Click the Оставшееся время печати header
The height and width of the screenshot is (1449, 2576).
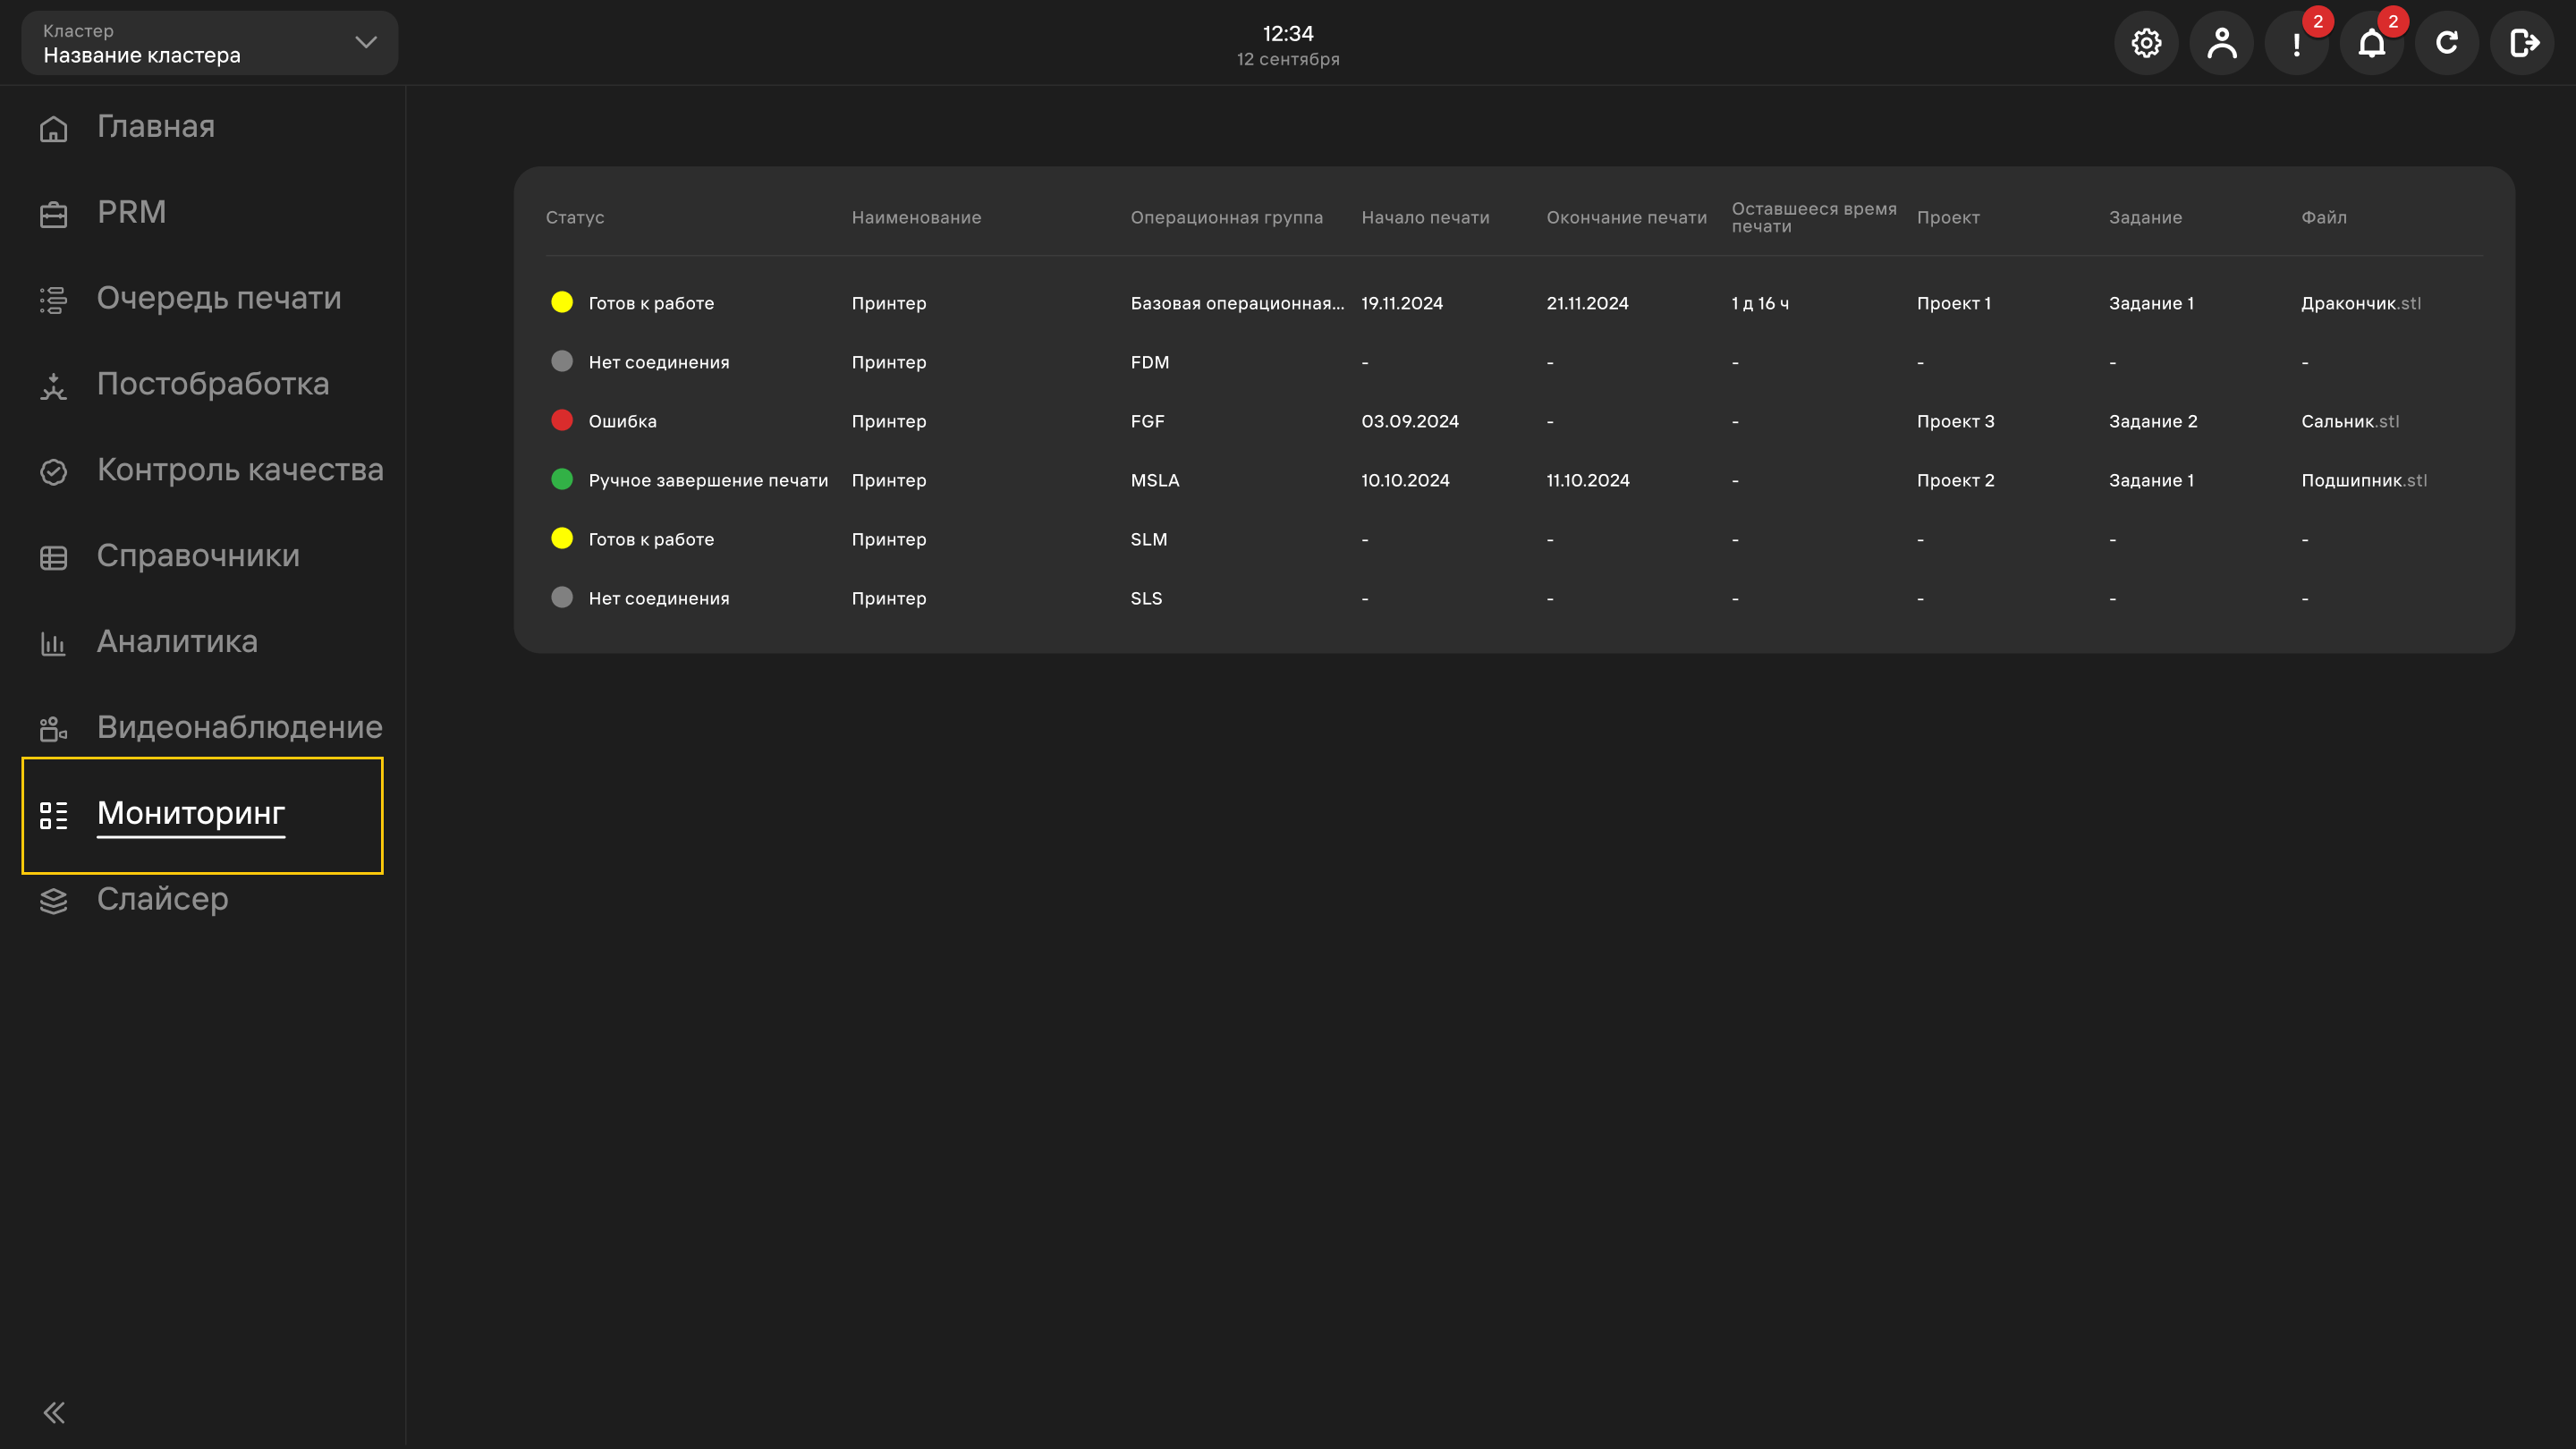point(1814,217)
